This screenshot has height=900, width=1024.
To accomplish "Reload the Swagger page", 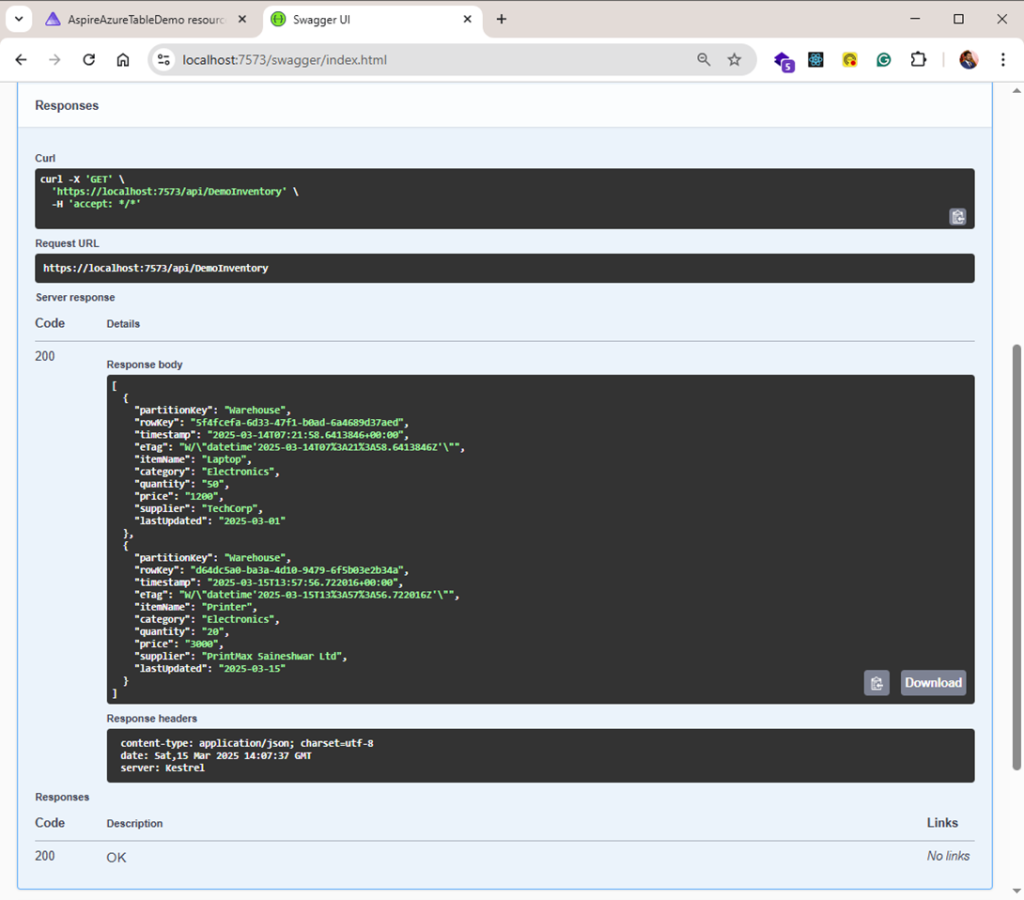I will click(x=88, y=59).
